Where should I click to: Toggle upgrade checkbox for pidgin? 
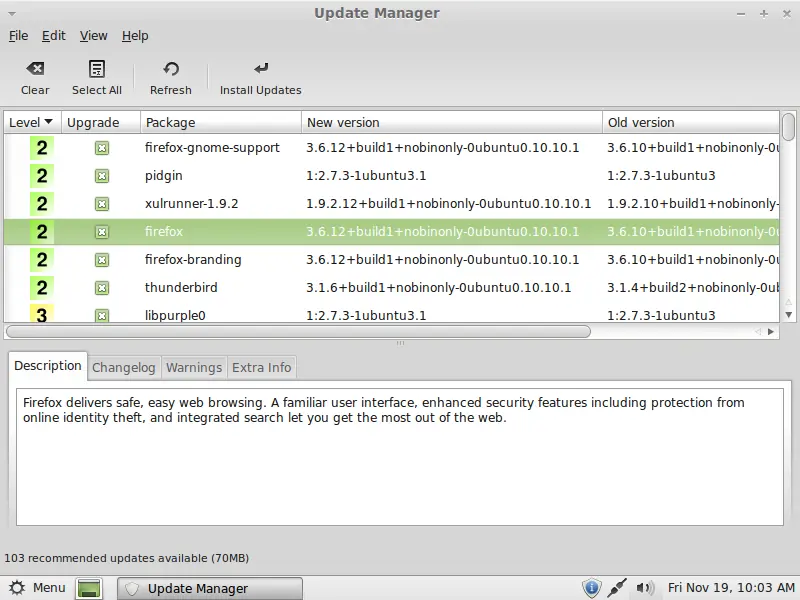(102, 176)
